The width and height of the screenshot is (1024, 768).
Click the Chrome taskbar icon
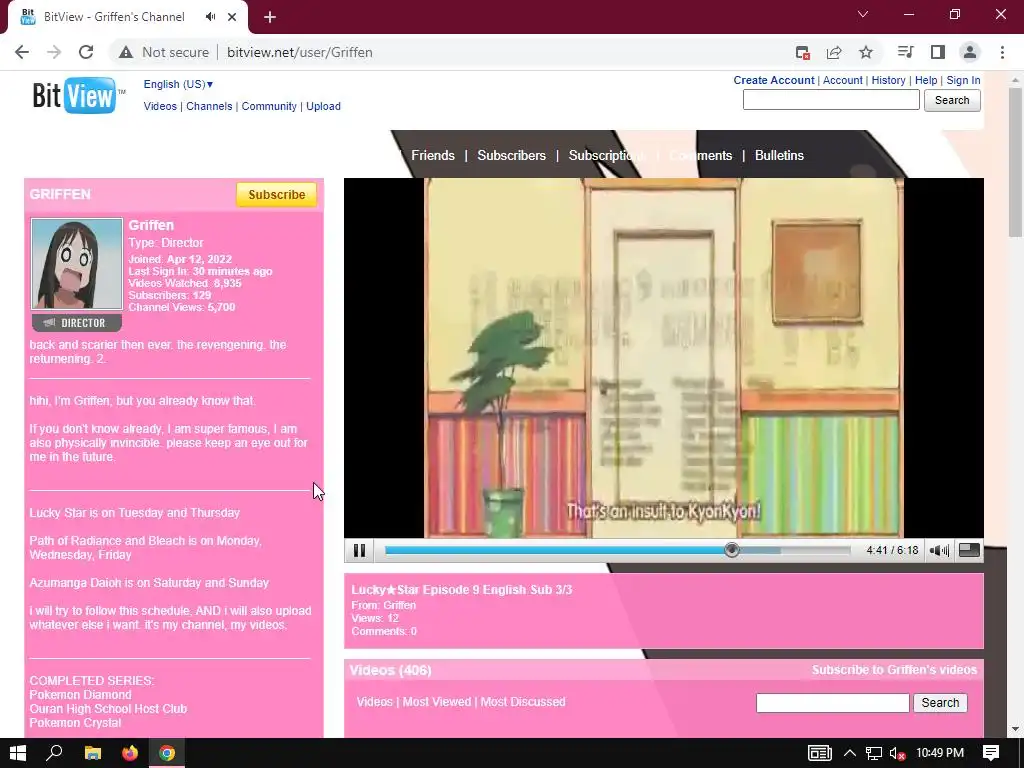click(x=167, y=753)
